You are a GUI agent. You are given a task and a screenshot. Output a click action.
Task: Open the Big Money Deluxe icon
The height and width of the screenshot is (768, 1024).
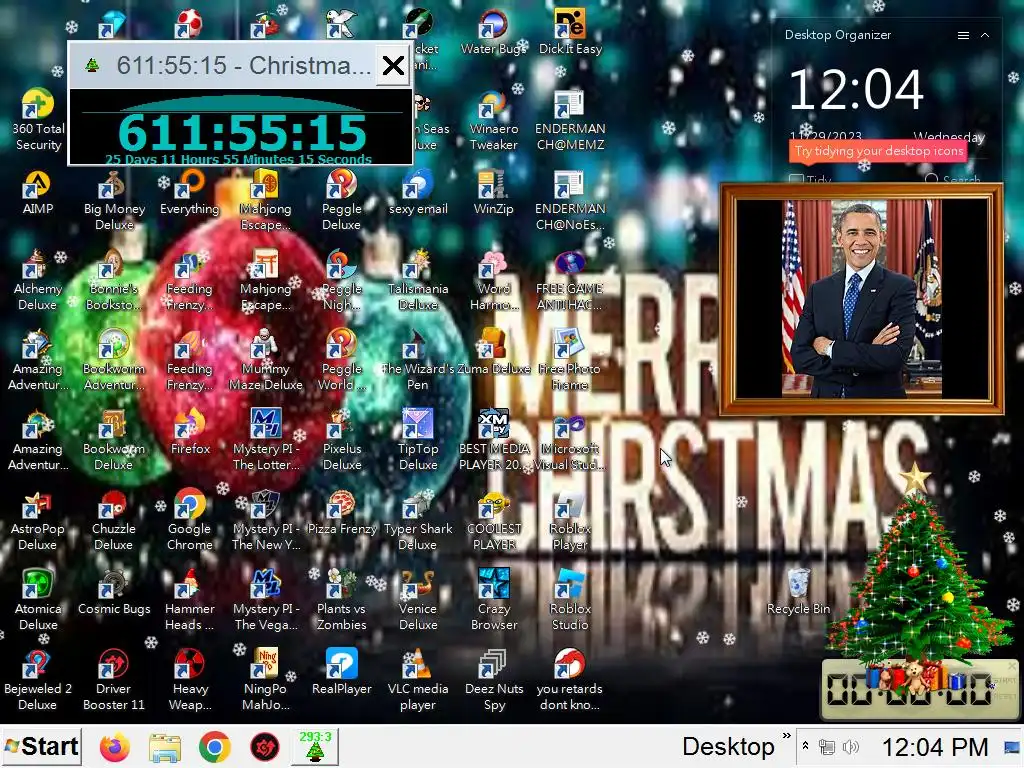click(114, 200)
